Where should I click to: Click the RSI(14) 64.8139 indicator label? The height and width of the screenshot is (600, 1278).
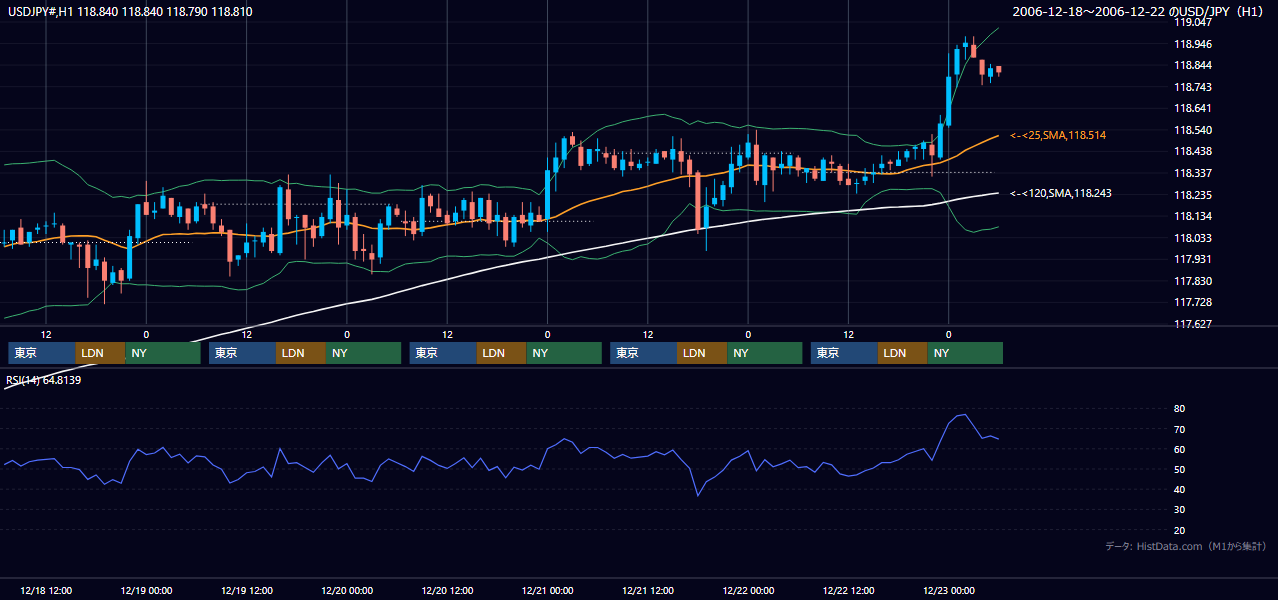[x=43, y=380]
